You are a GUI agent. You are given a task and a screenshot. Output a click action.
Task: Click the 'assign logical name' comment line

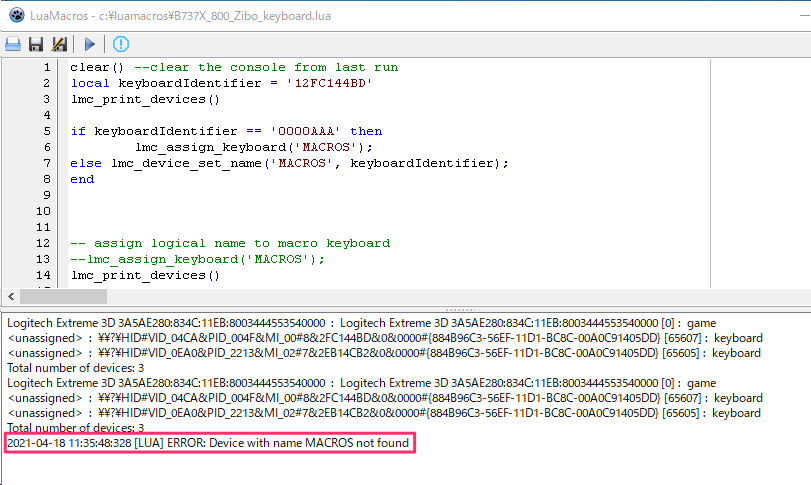(230, 243)
